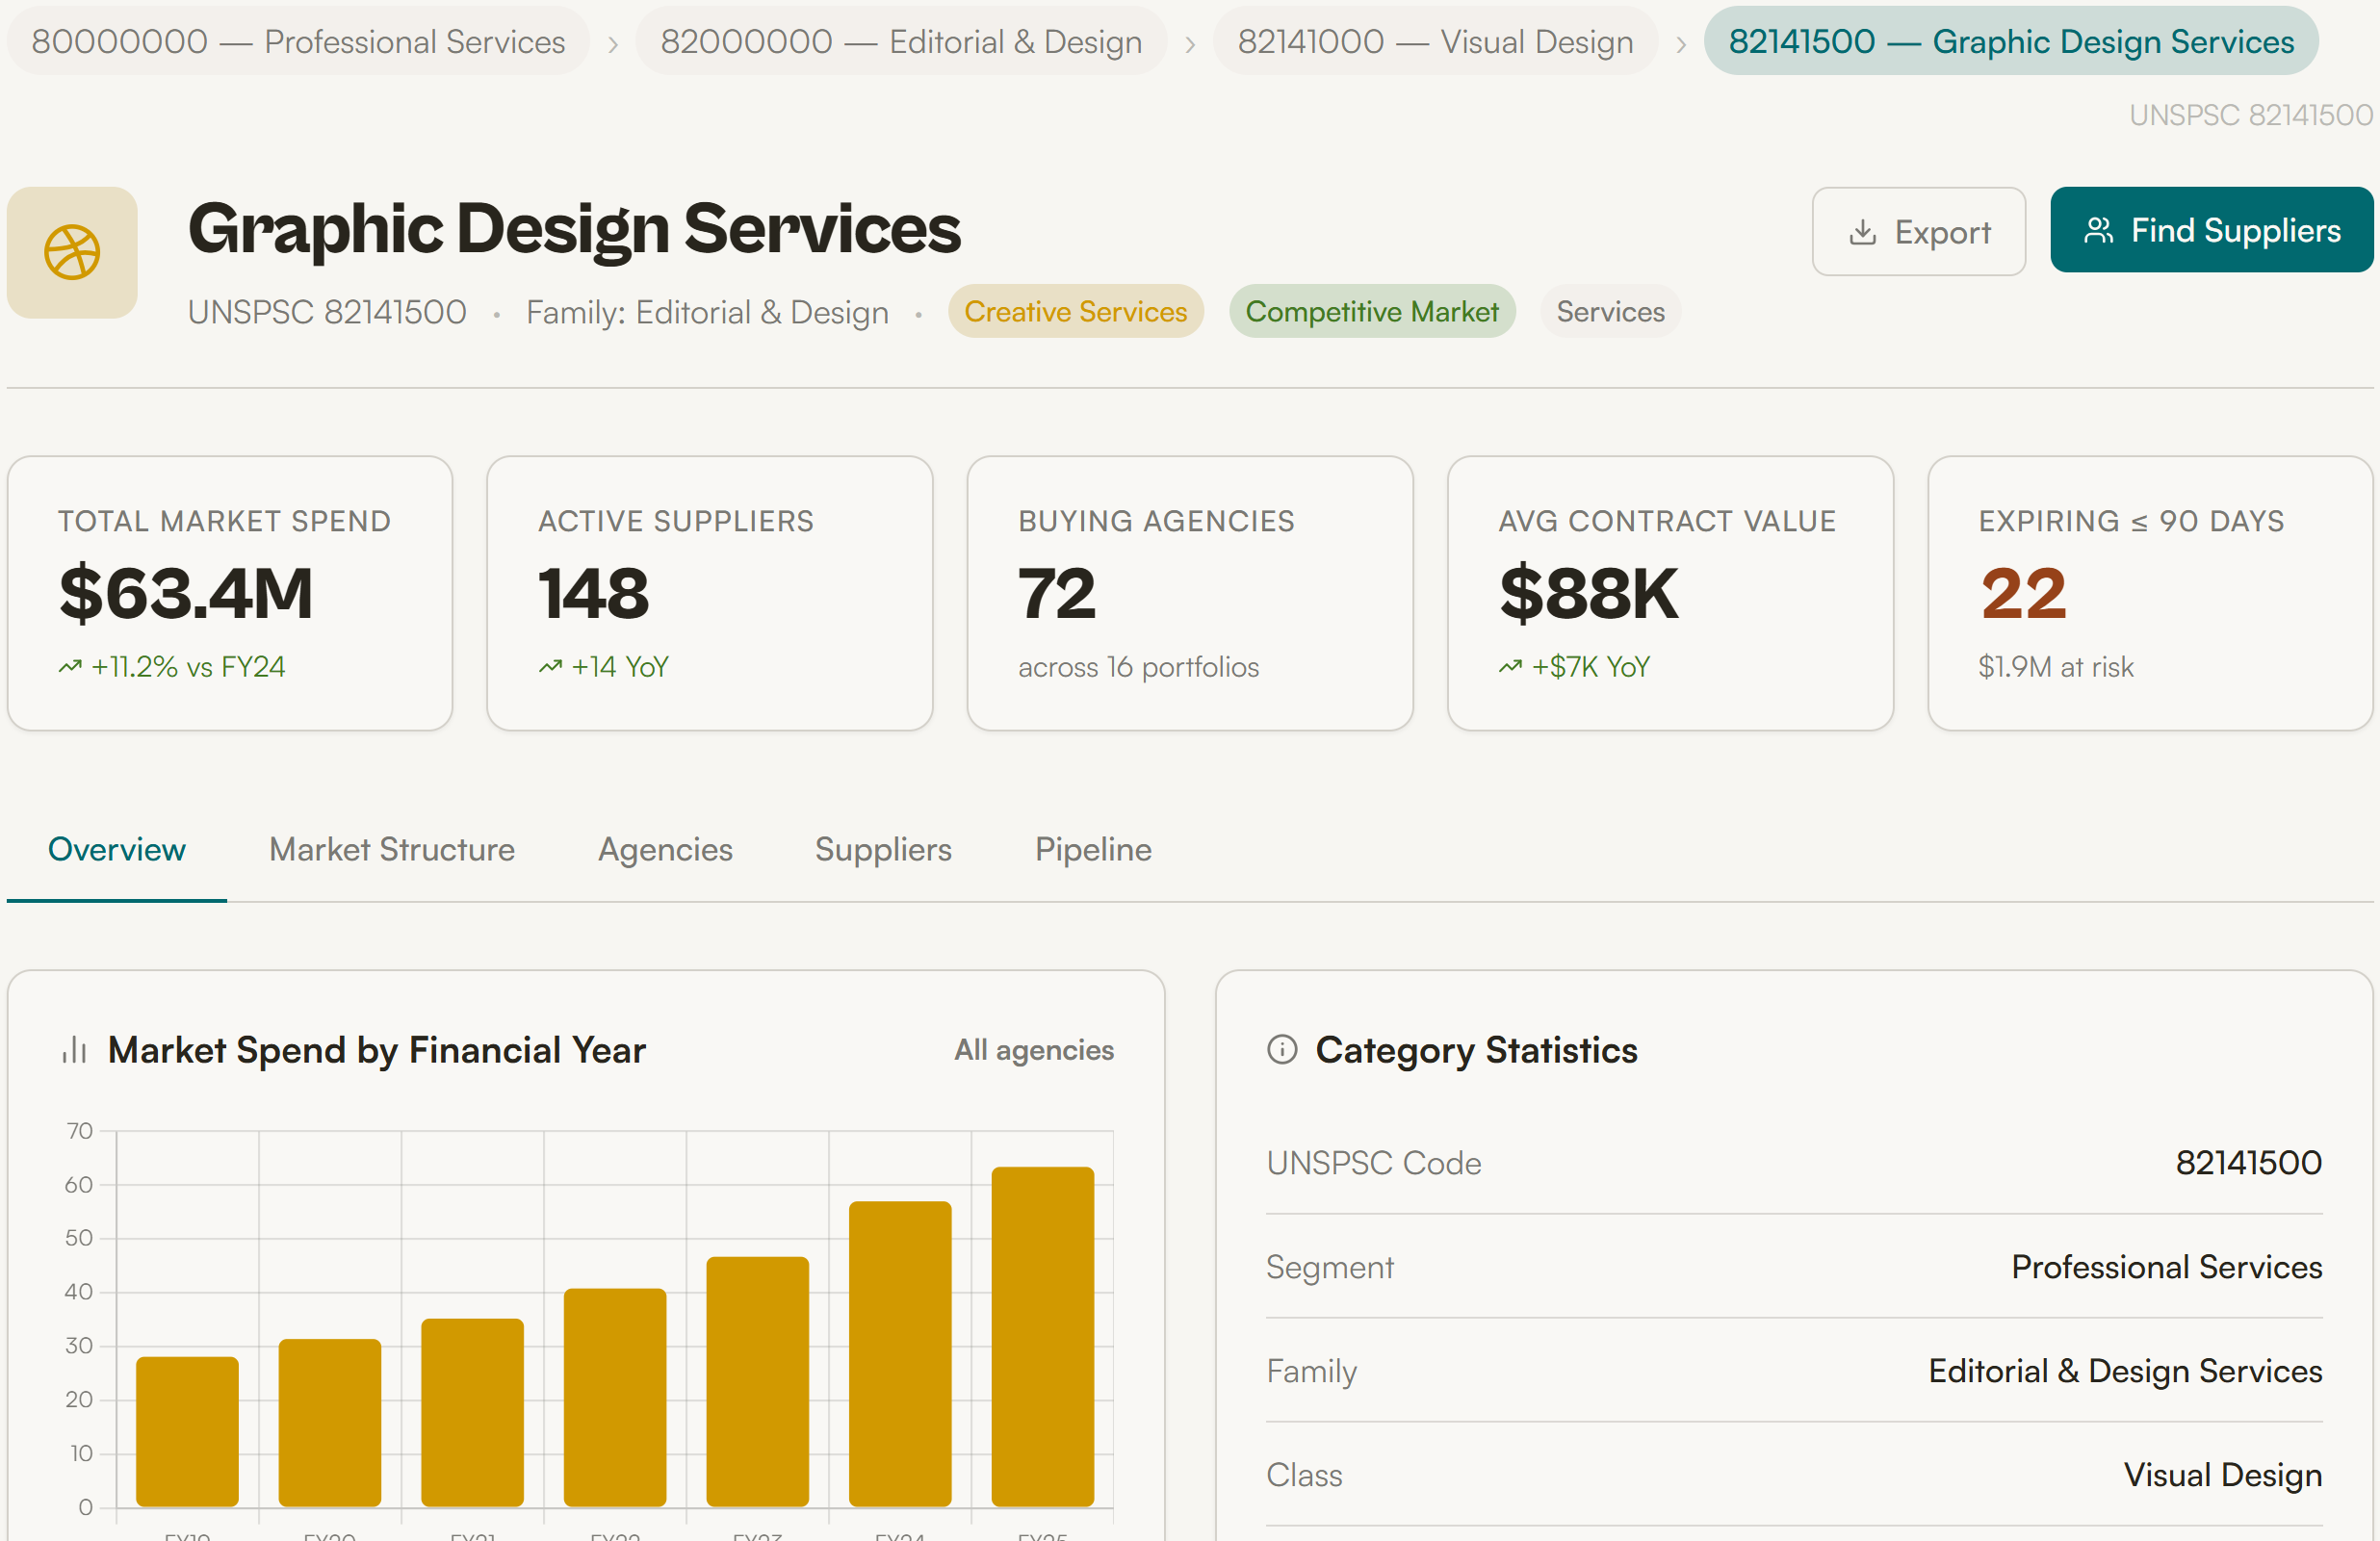Click the people icon on Find Suppliers
This screenshot has width=2380, height=1541.
tap(2098, 231)
